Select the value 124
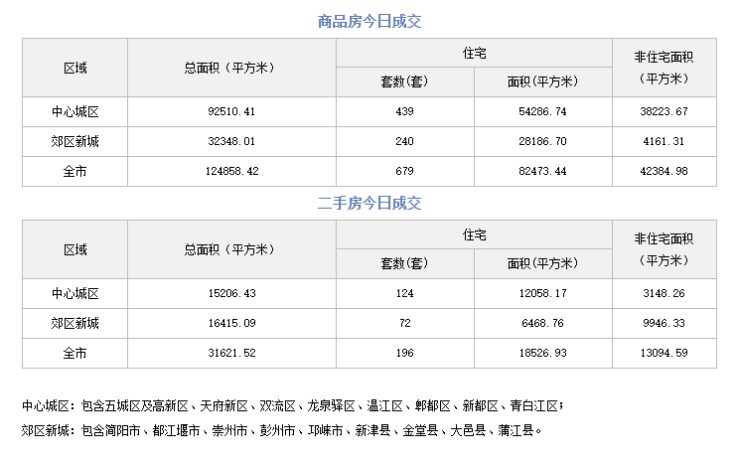740x463 pixels. click(x=404, y=294)
